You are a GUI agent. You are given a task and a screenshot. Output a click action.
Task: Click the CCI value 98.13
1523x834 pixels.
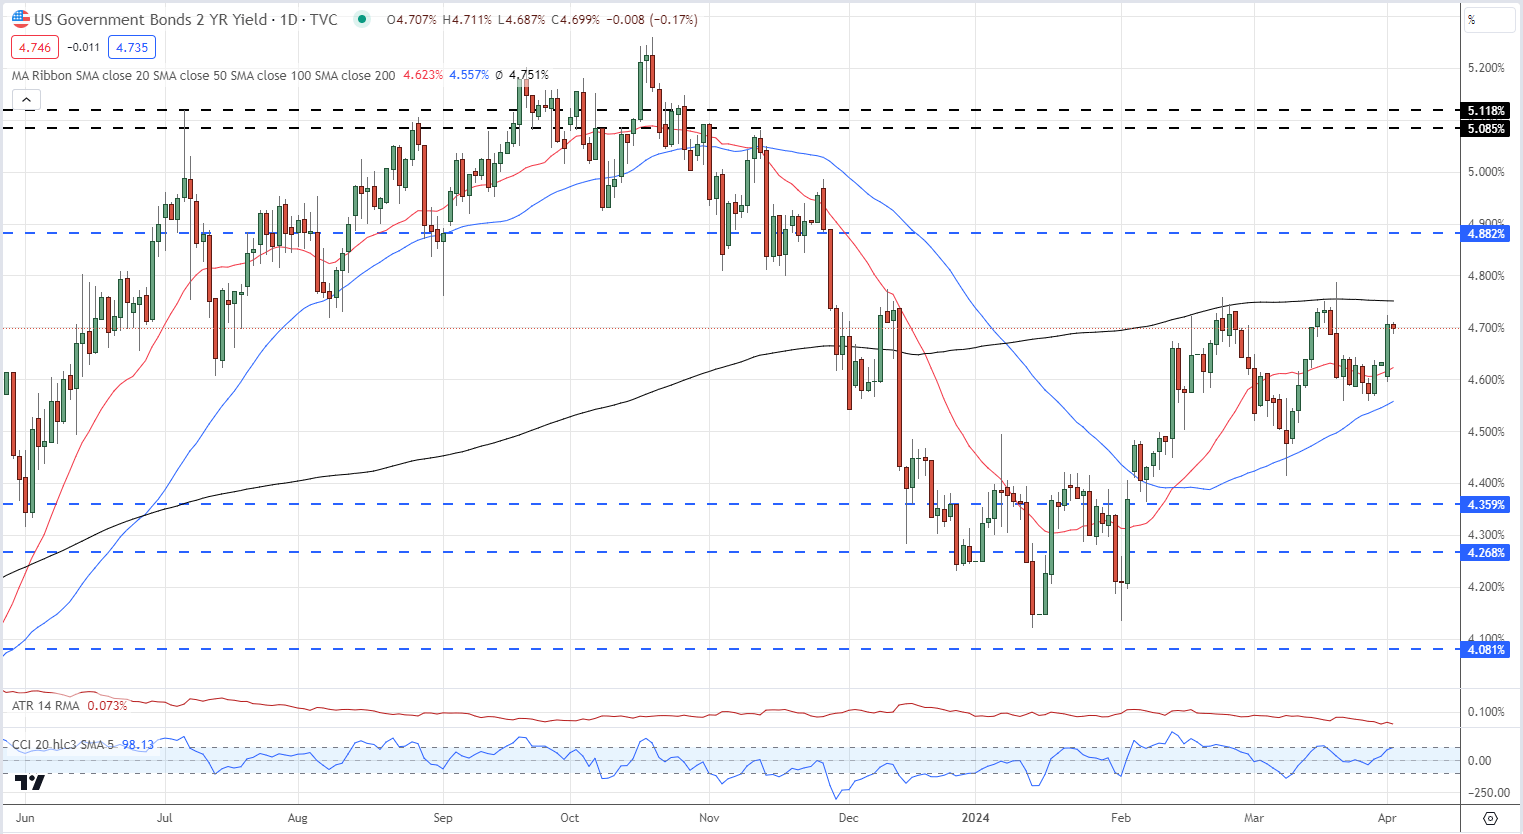pyautogui.click(x=138, y=744)
